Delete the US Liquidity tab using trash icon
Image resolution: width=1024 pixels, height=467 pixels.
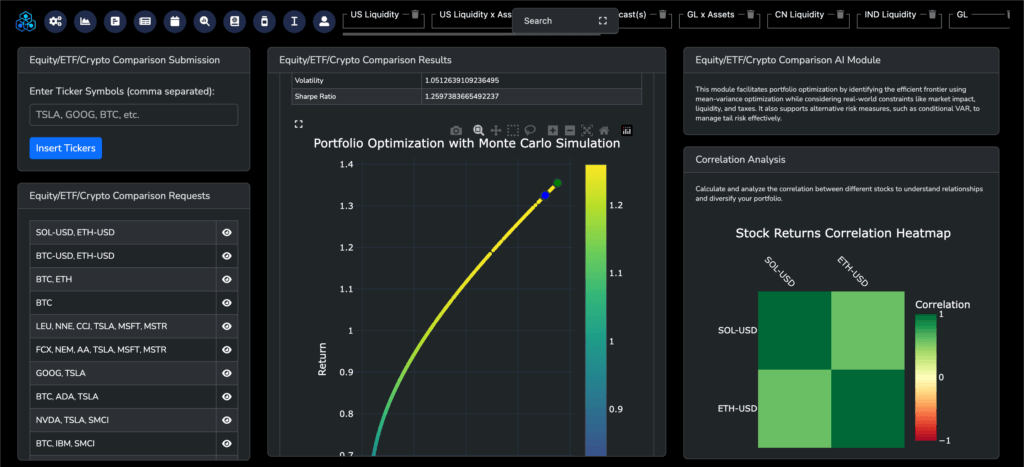click(x=416, y=15)
